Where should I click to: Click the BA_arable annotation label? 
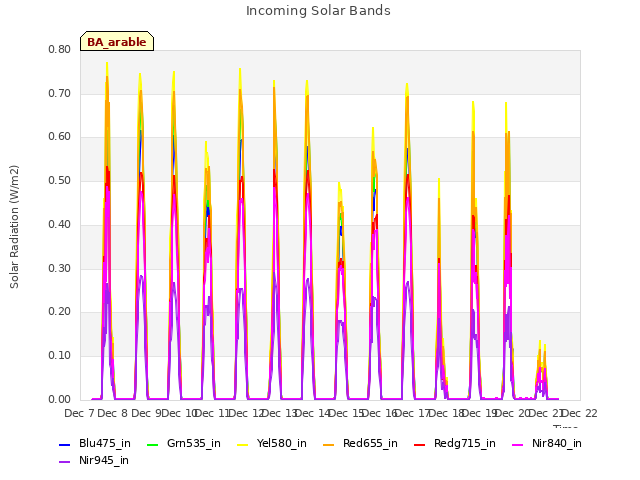click(x=117, y=42)
